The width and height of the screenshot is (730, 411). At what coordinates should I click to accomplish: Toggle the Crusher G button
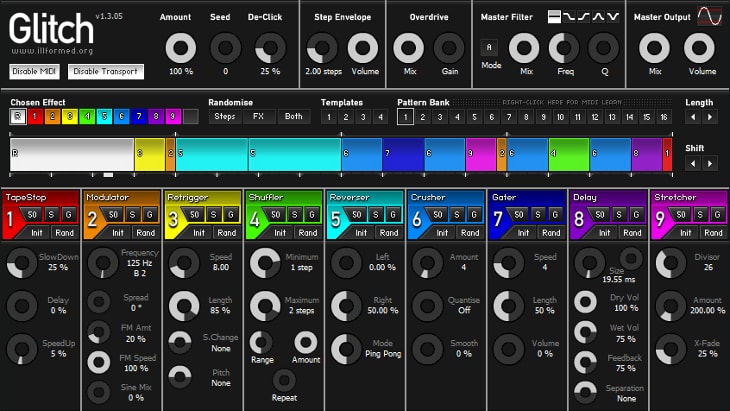tap(474, 215)
